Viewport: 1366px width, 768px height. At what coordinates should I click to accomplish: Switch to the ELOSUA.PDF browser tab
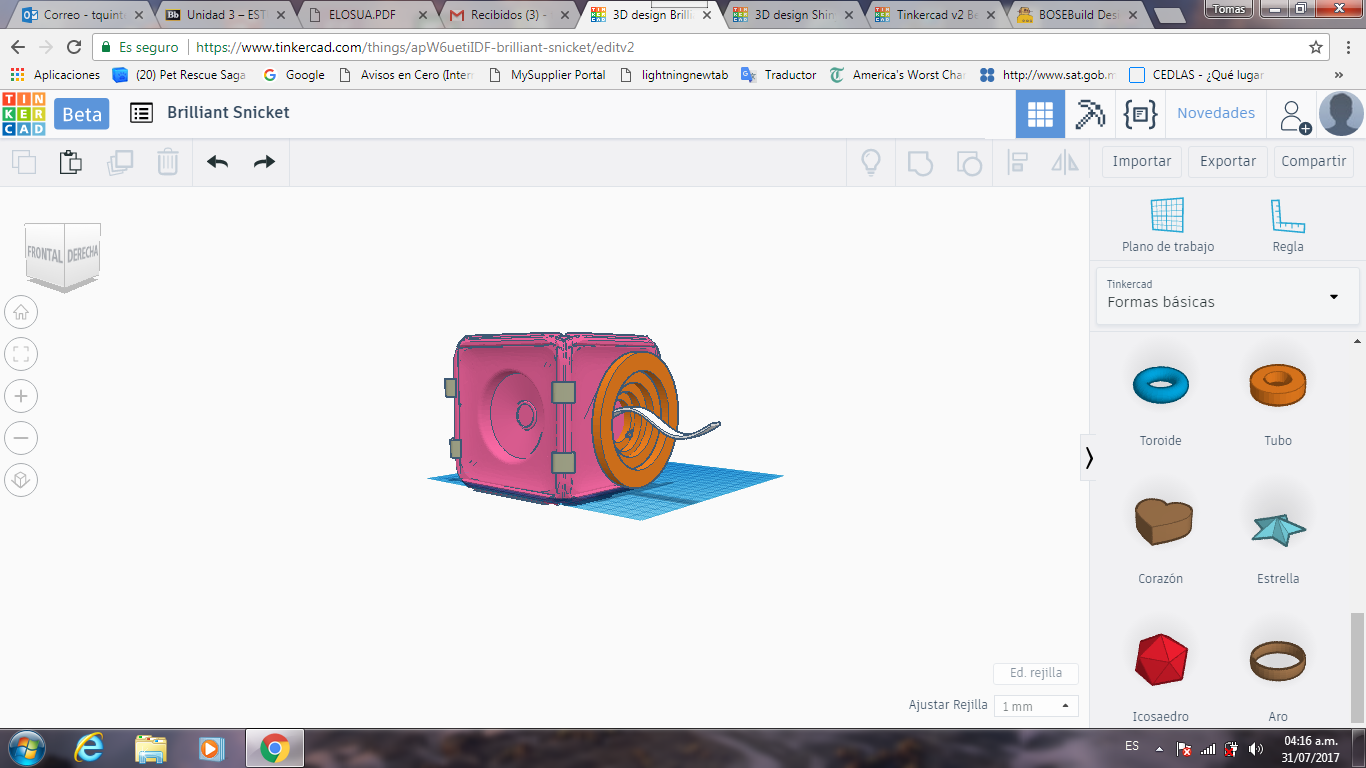(x=366, y=15)
